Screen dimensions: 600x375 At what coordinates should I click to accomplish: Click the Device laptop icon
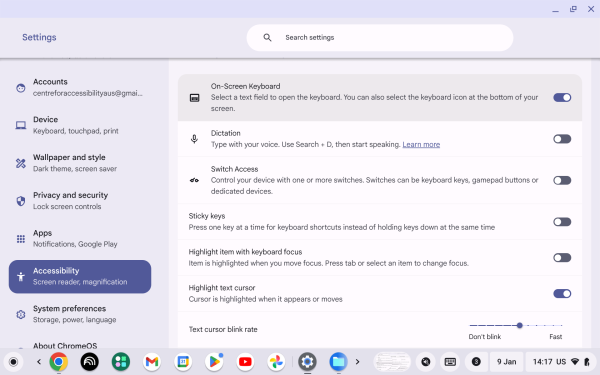[x=21, y=126]
